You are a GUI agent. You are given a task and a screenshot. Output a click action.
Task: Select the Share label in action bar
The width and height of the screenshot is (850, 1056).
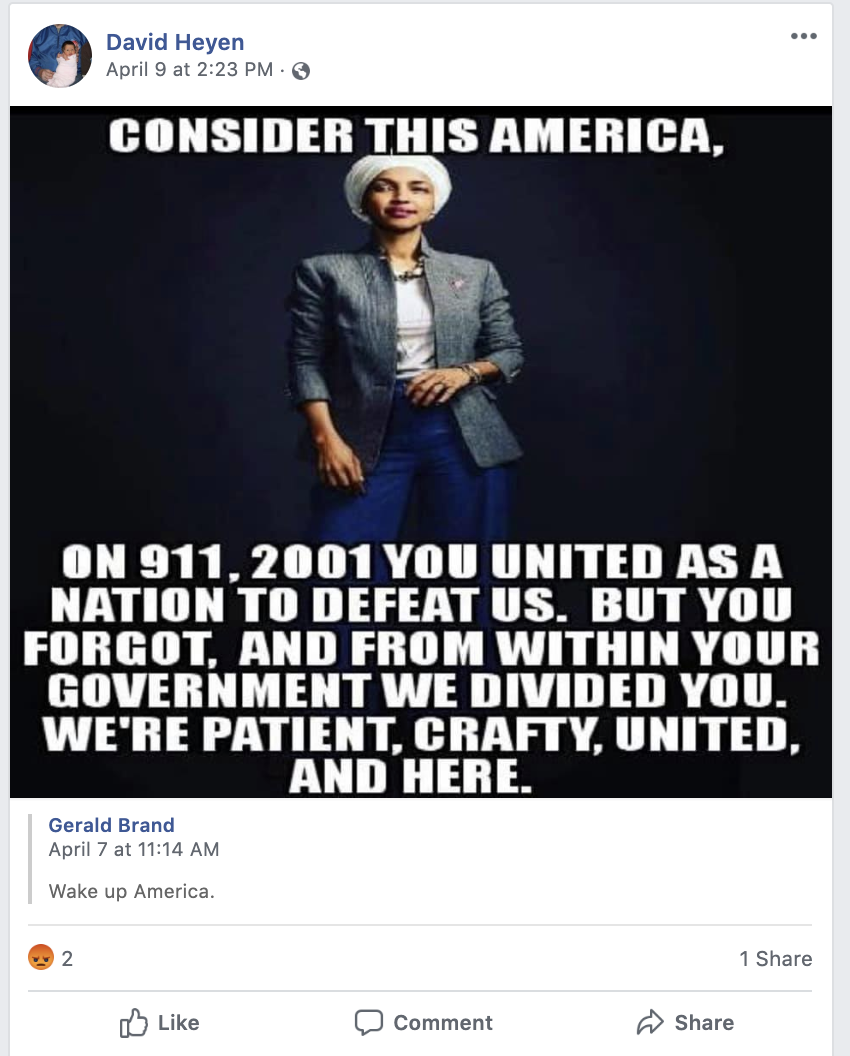click(x=704, y=1023)
